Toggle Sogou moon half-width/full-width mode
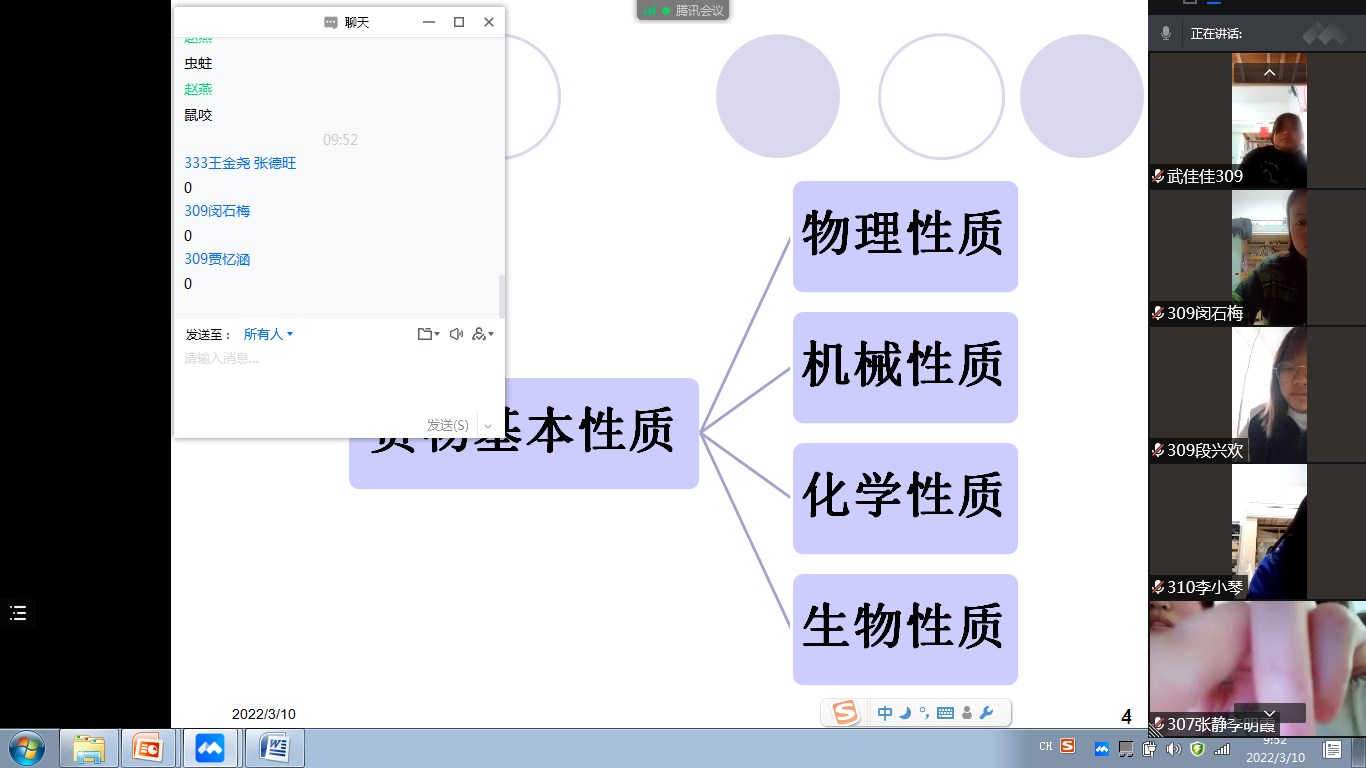Viewport: 1366px width, 768px height. [905, 713]
